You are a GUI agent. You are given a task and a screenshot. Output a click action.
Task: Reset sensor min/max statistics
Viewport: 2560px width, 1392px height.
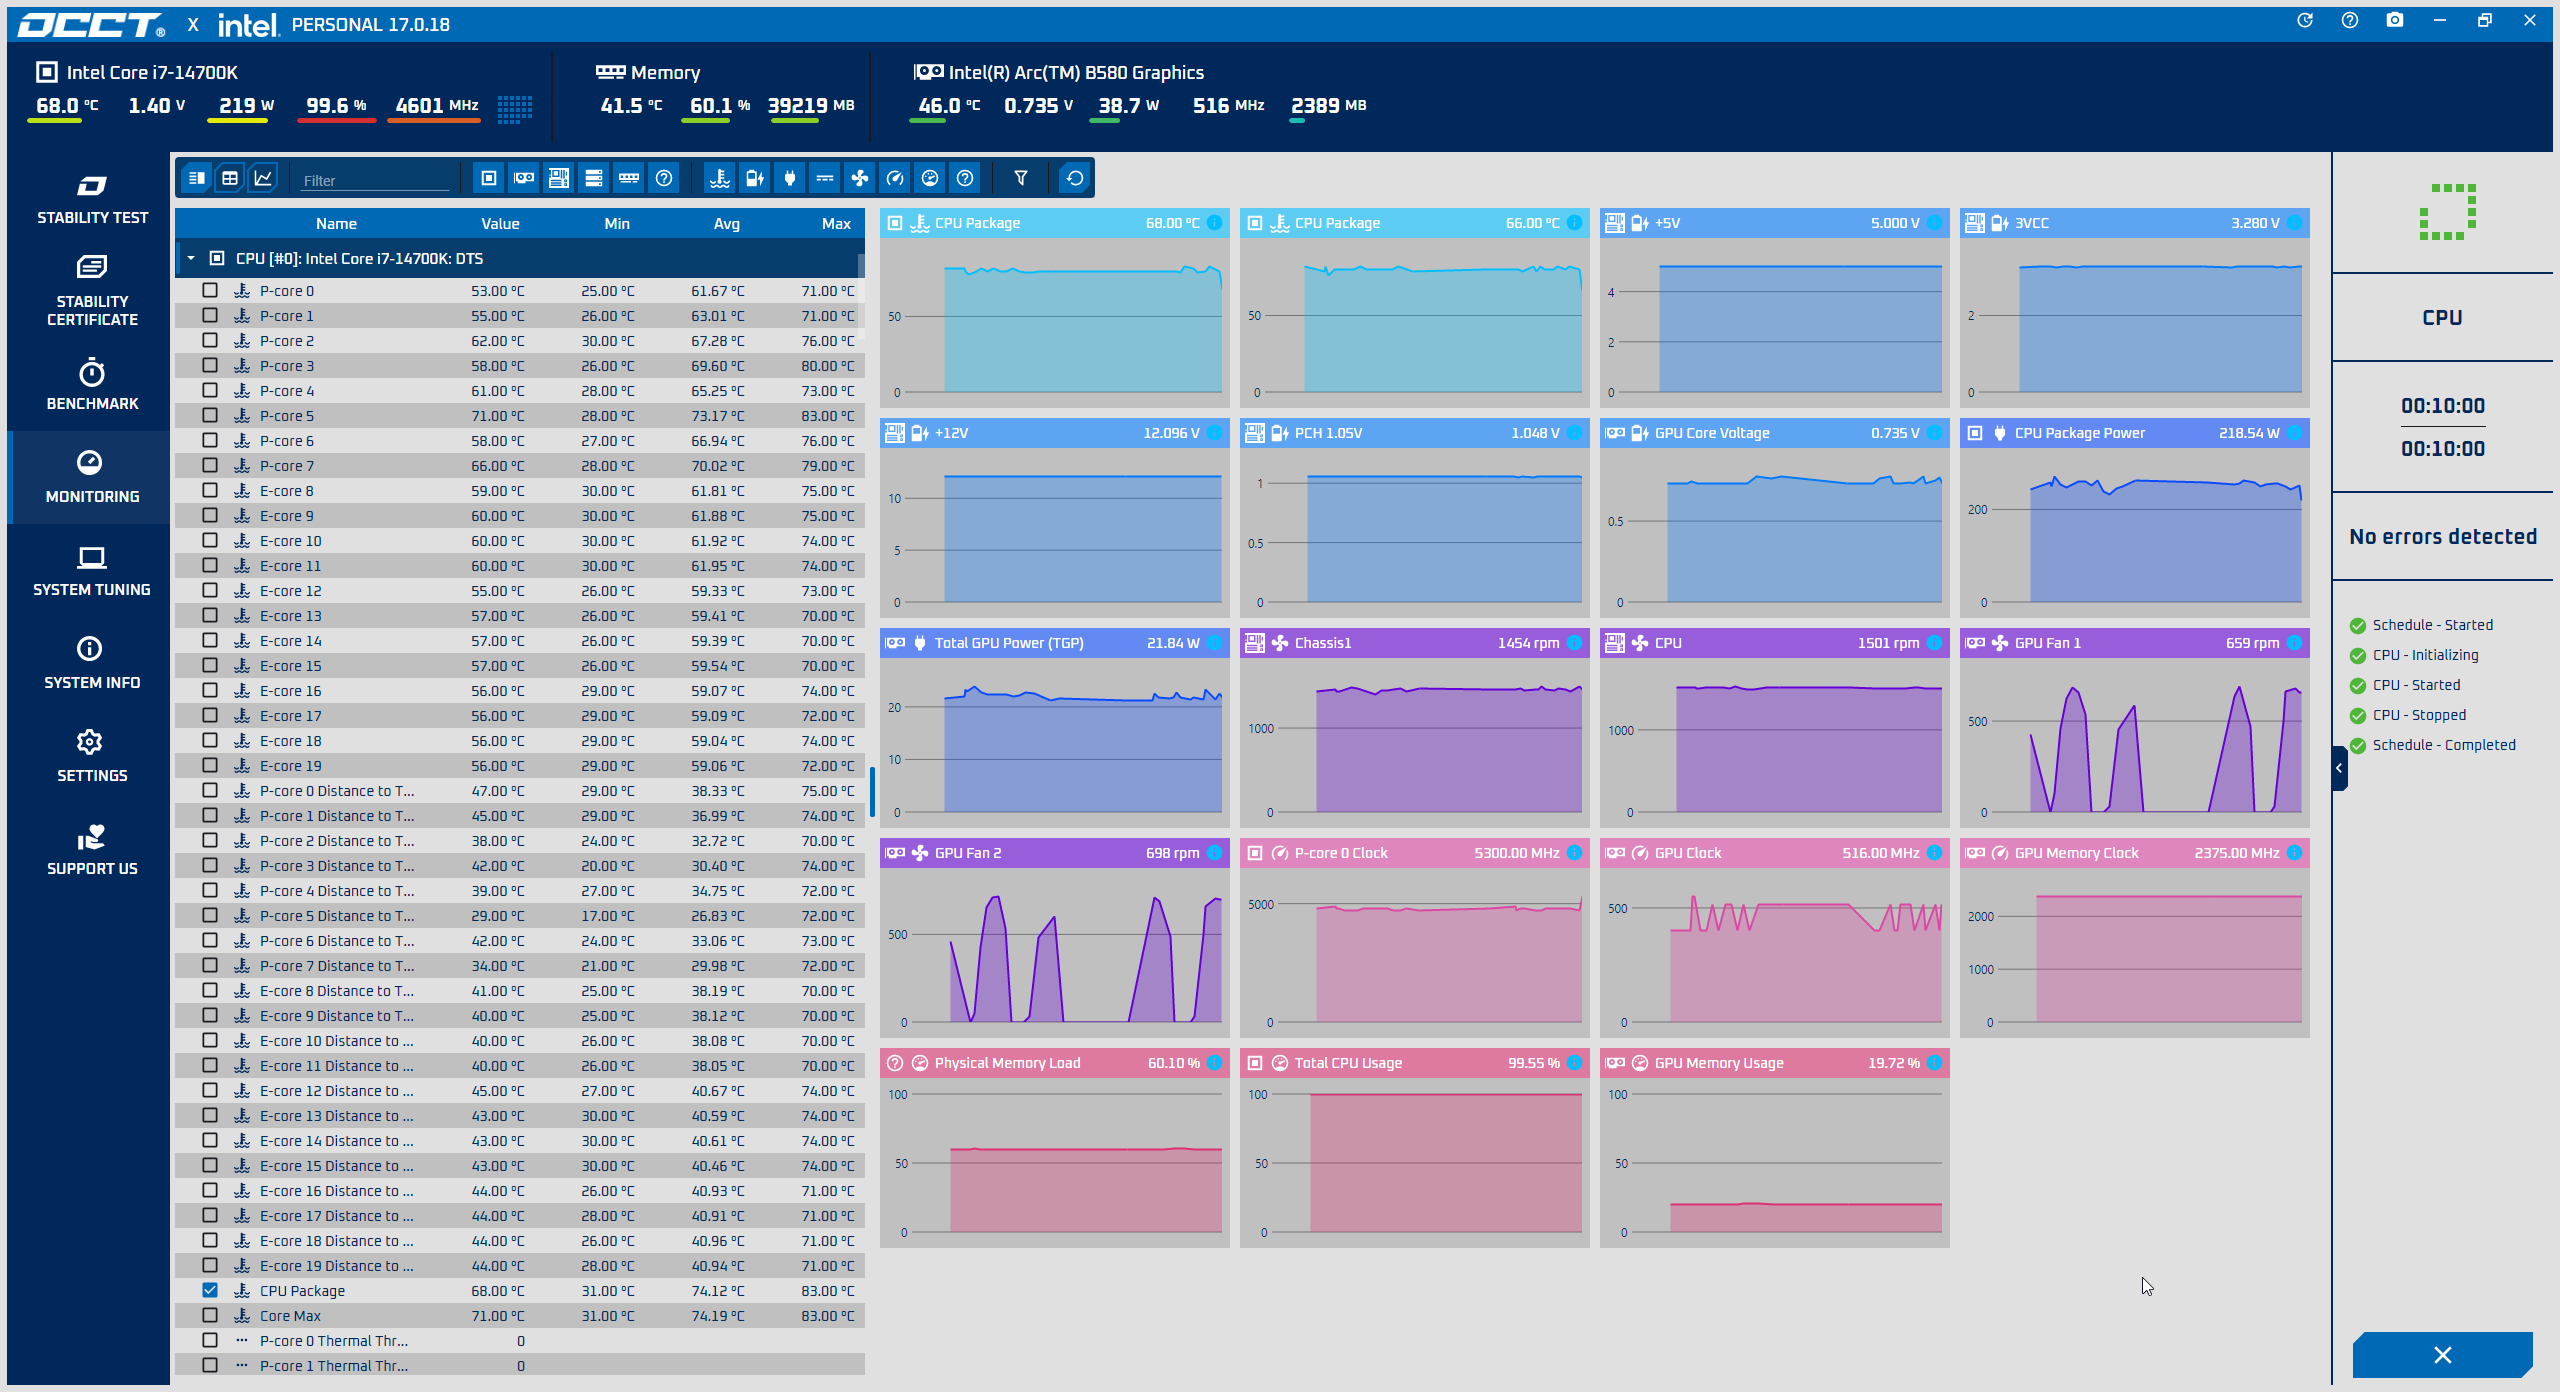[x=1075, y=178]
